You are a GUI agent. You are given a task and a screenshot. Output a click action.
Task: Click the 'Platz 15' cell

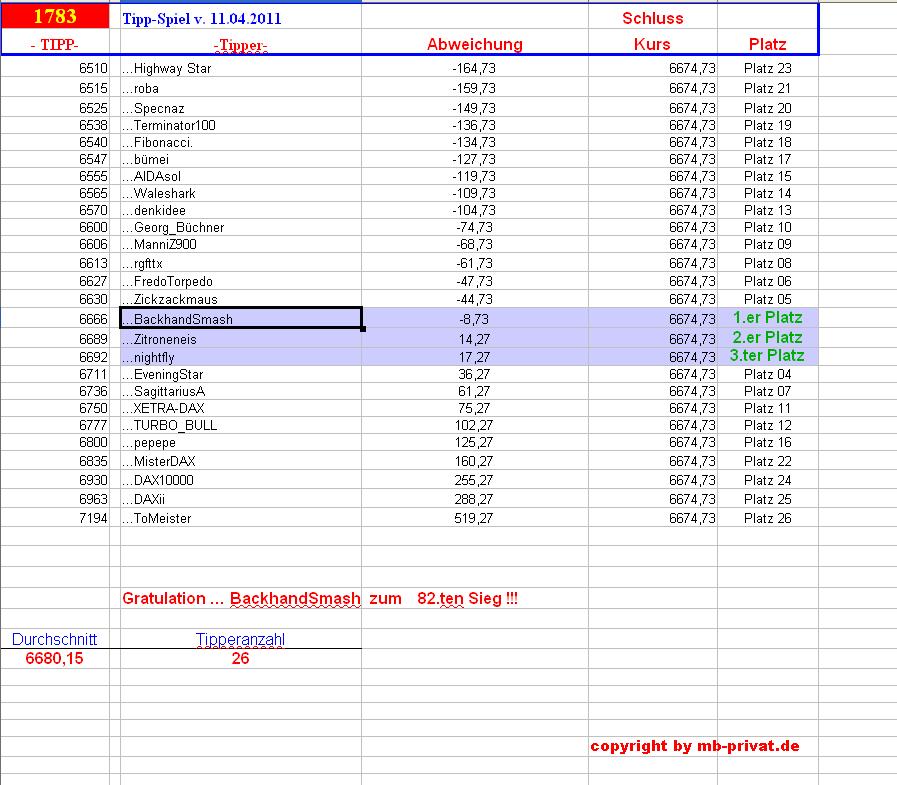(x=768, y=177)
